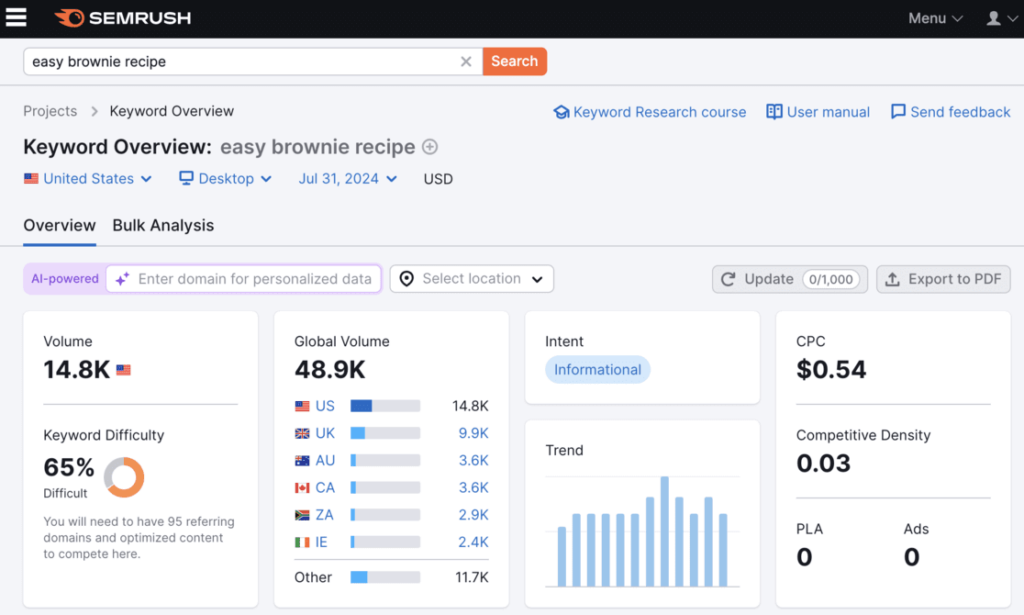Open the Desktop device dropdown
This screenshot has width=1024, height=615.
225,178
